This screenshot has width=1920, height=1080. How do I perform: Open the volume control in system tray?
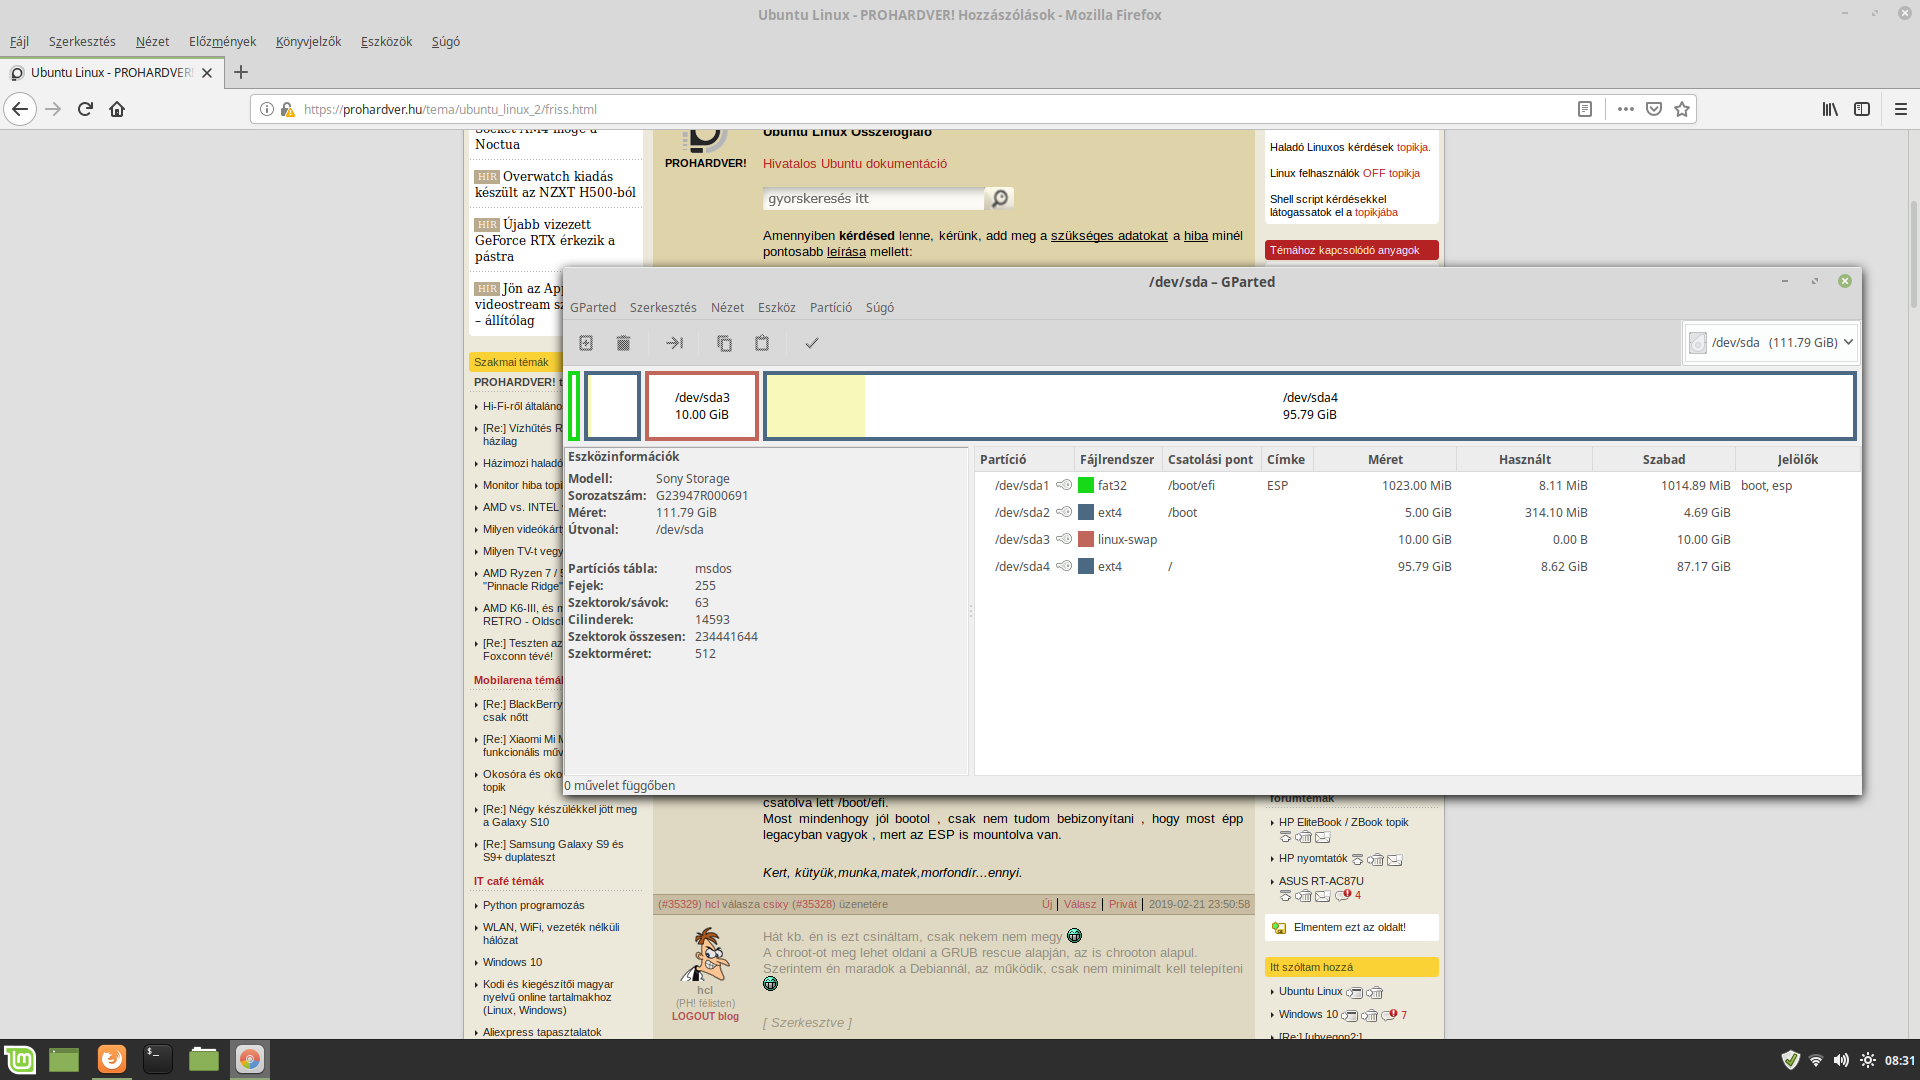[1841, 1060]
